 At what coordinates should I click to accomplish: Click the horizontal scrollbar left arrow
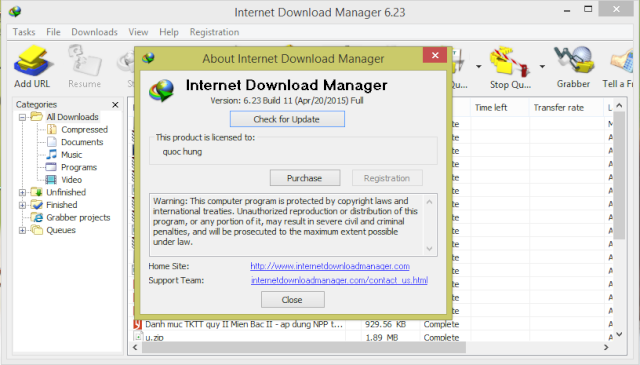click(x=135, y=347)
